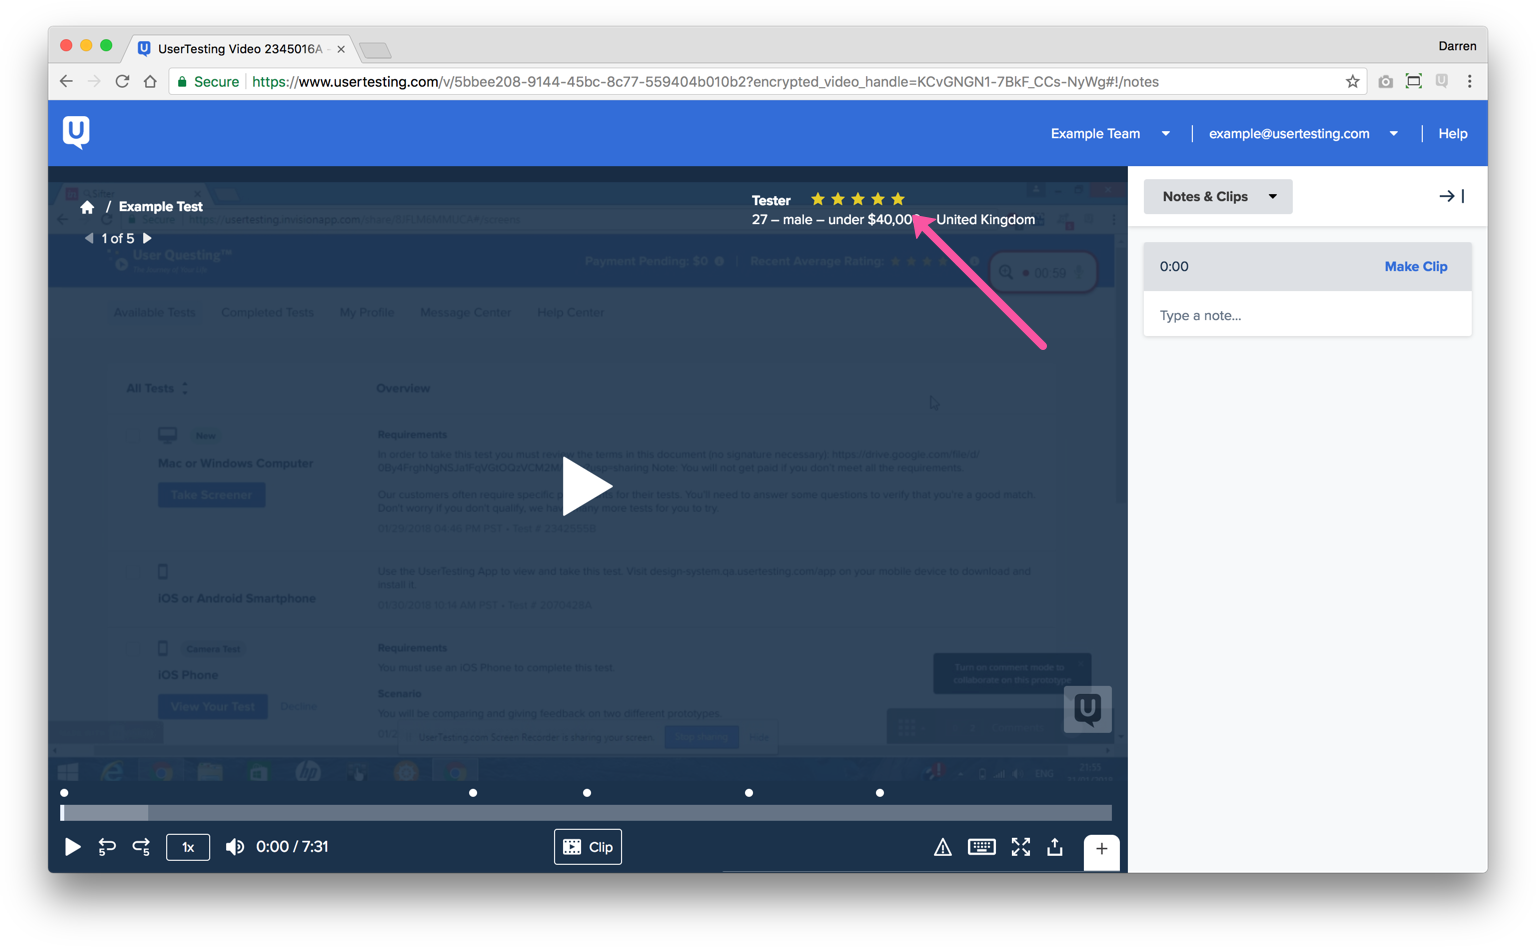Share the video with the share icon

pyautogui.click(x=1055, y=847)
